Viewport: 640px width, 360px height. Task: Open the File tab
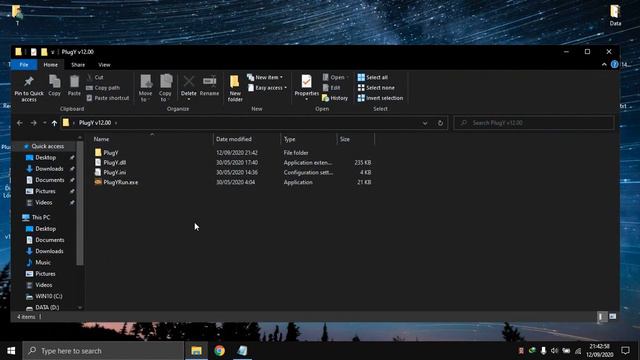tap(24, 64)
